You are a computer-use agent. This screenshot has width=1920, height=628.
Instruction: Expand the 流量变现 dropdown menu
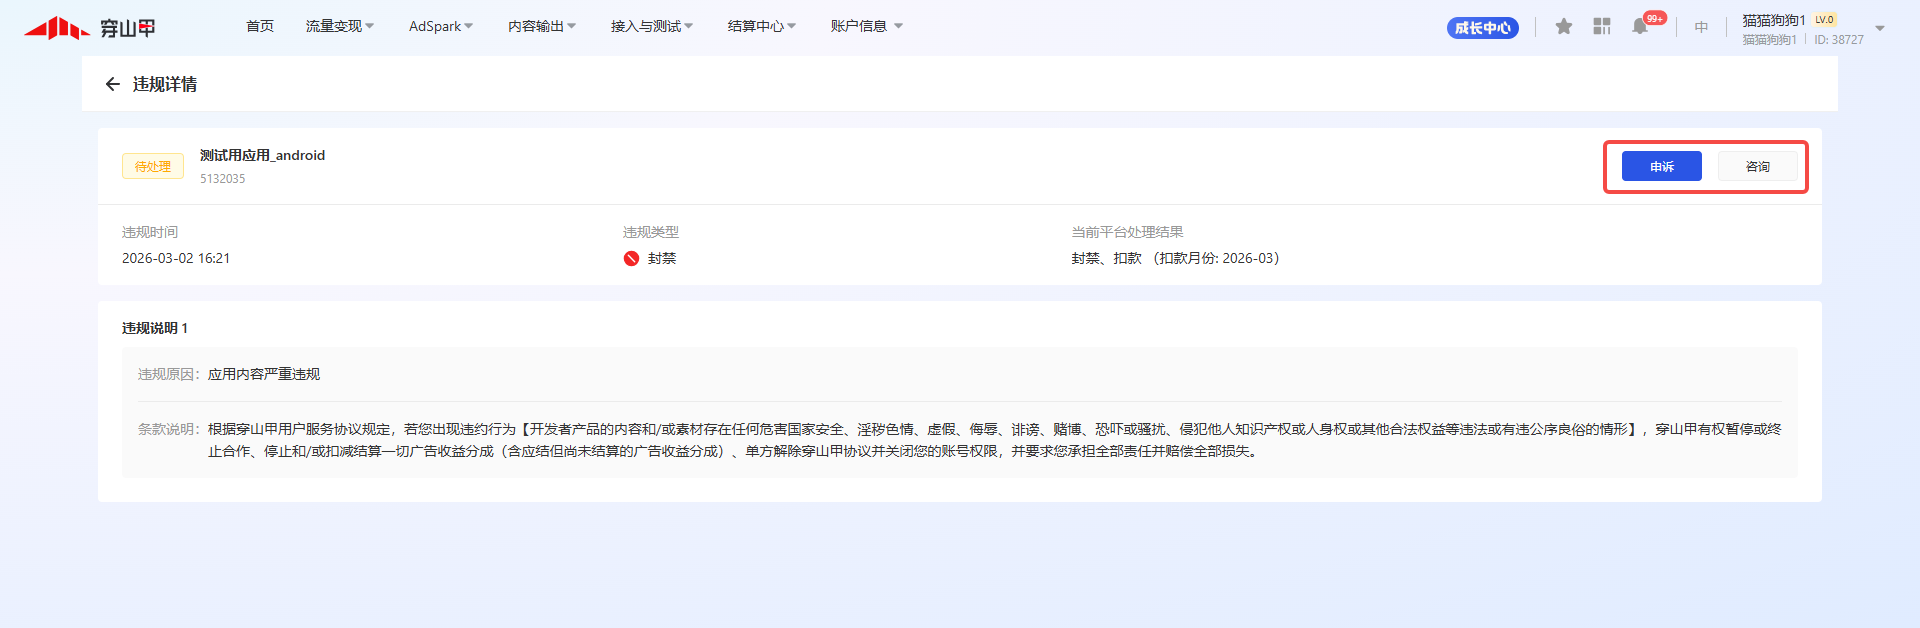tap(339, 27)
